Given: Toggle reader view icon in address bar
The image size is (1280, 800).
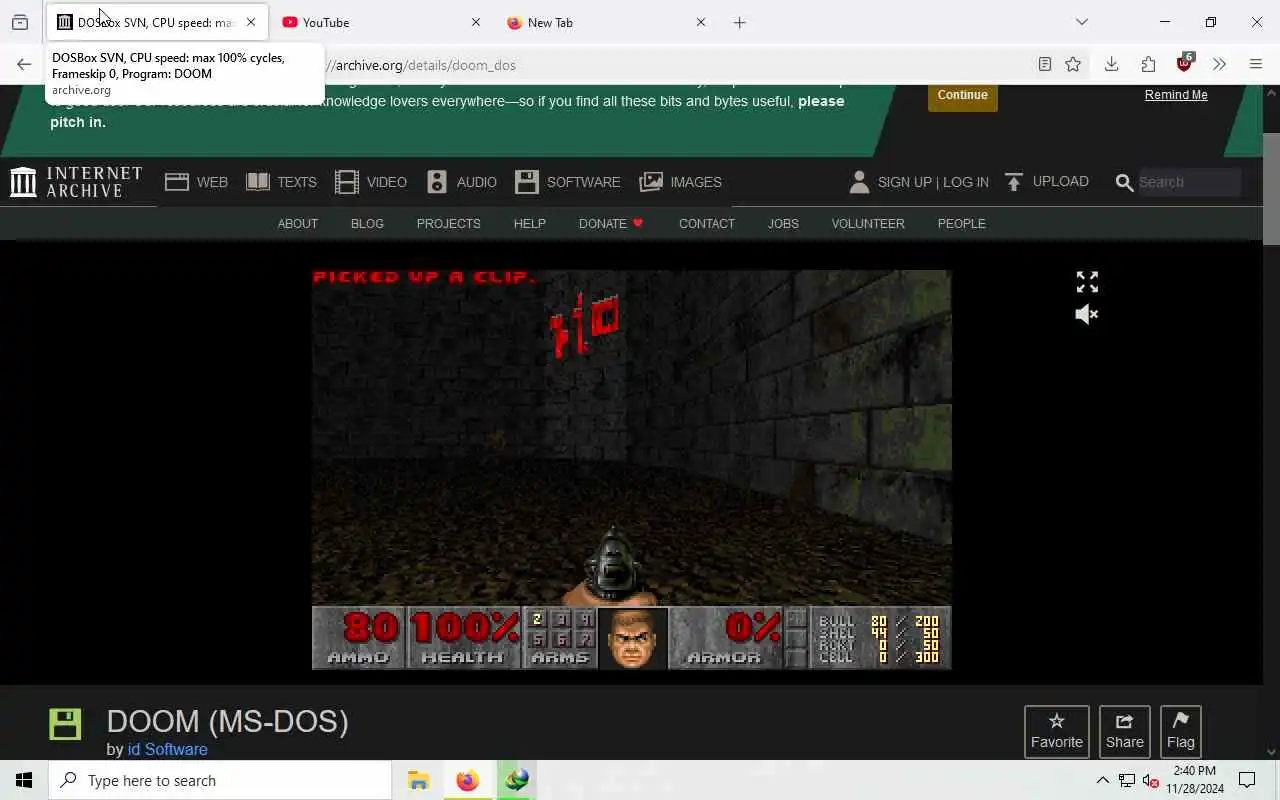Looking at the screenshot, I should click(x=1045, y=65).
